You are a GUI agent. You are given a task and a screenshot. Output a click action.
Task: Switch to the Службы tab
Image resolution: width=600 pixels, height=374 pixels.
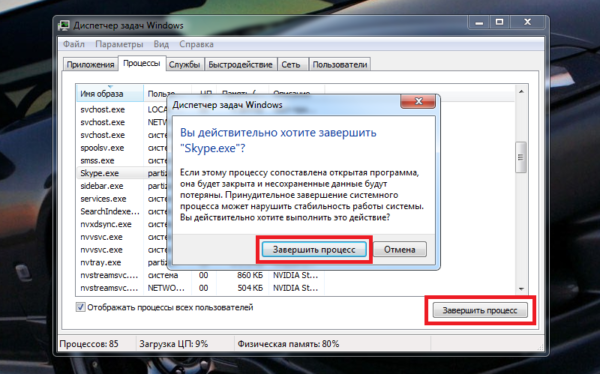pos(184,64)
